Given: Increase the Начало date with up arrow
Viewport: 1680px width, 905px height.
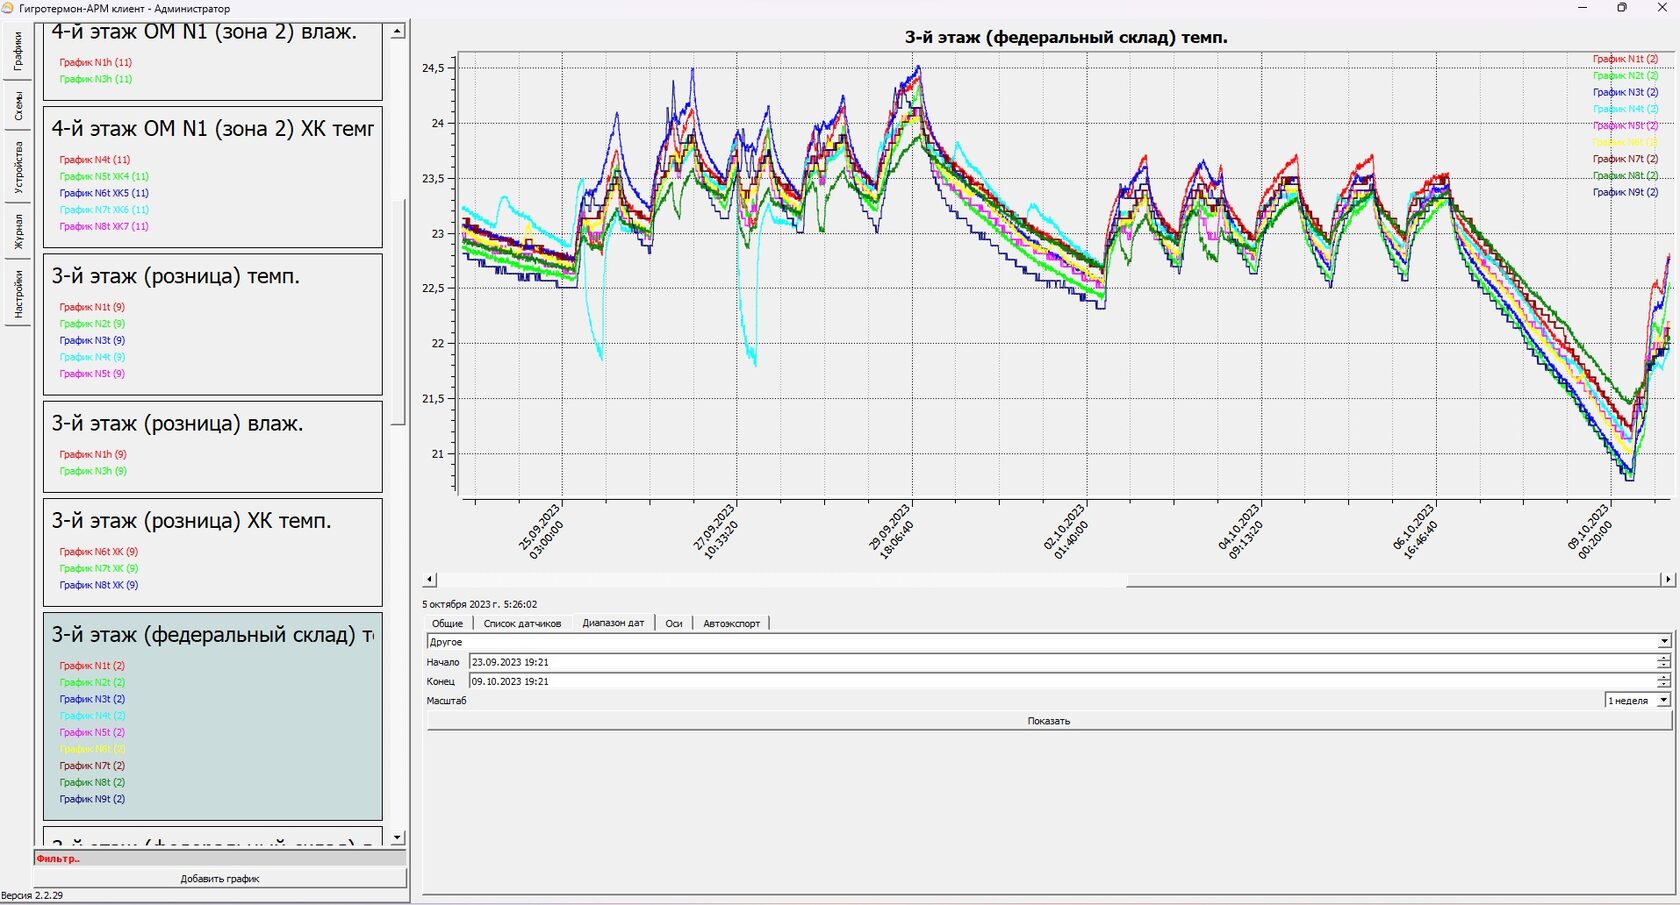Looking at the screenshot, I should point(1664,658).
